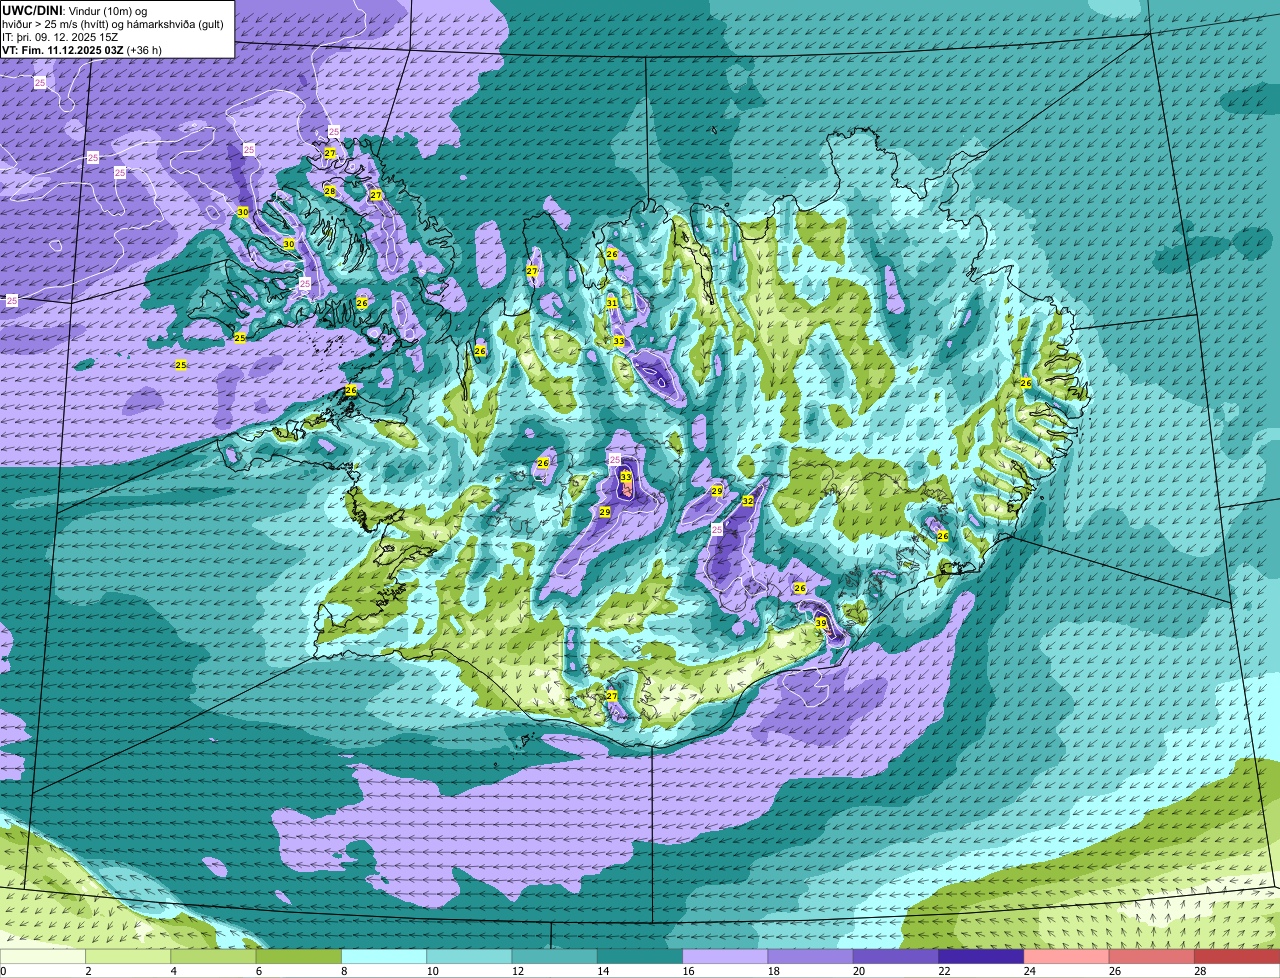
Task: Click the yellow 31 gust marker
Action: coord(612,303)
